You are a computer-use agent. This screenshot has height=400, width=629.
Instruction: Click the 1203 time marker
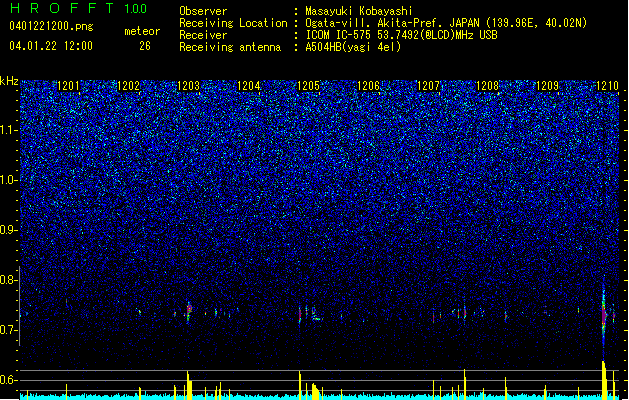189,86
